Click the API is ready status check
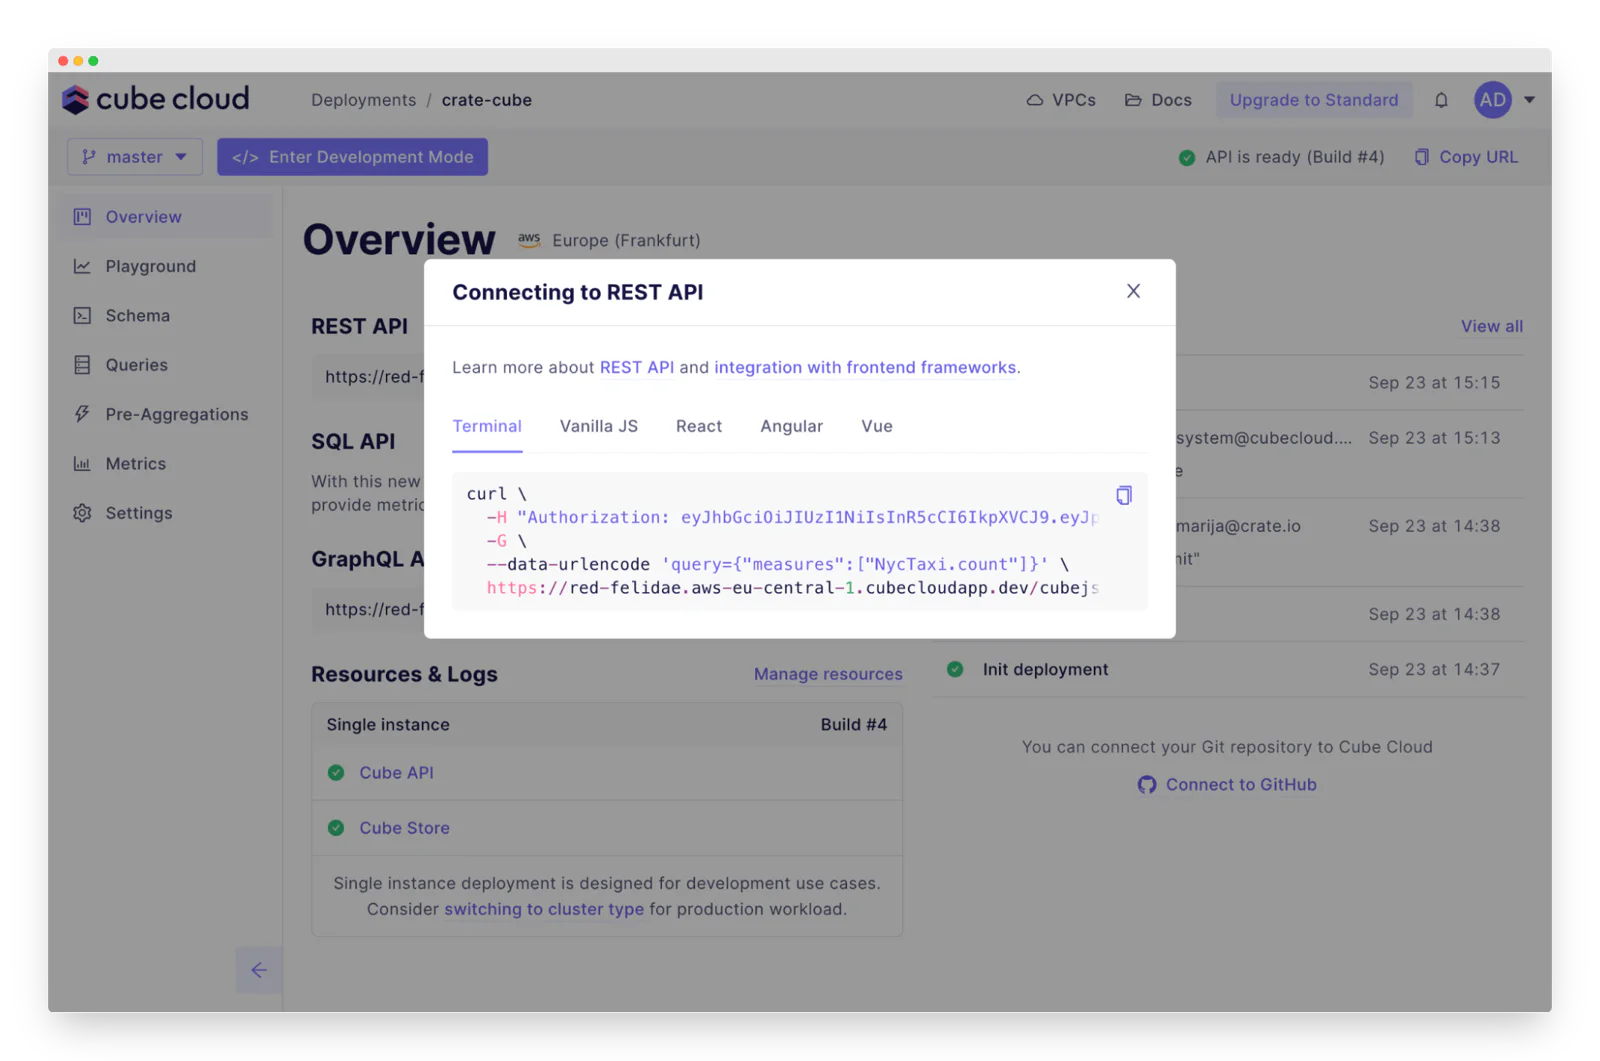 click(1186, 157)
